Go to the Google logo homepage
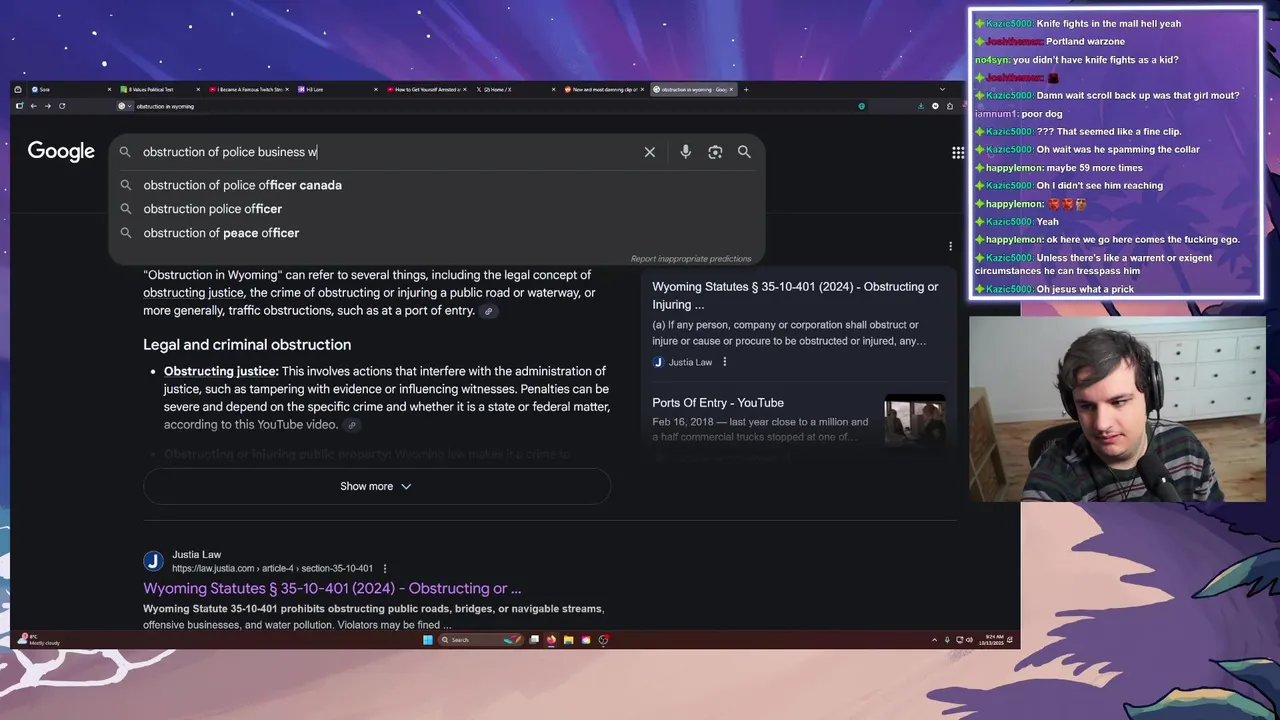 [x=61, y=152]
